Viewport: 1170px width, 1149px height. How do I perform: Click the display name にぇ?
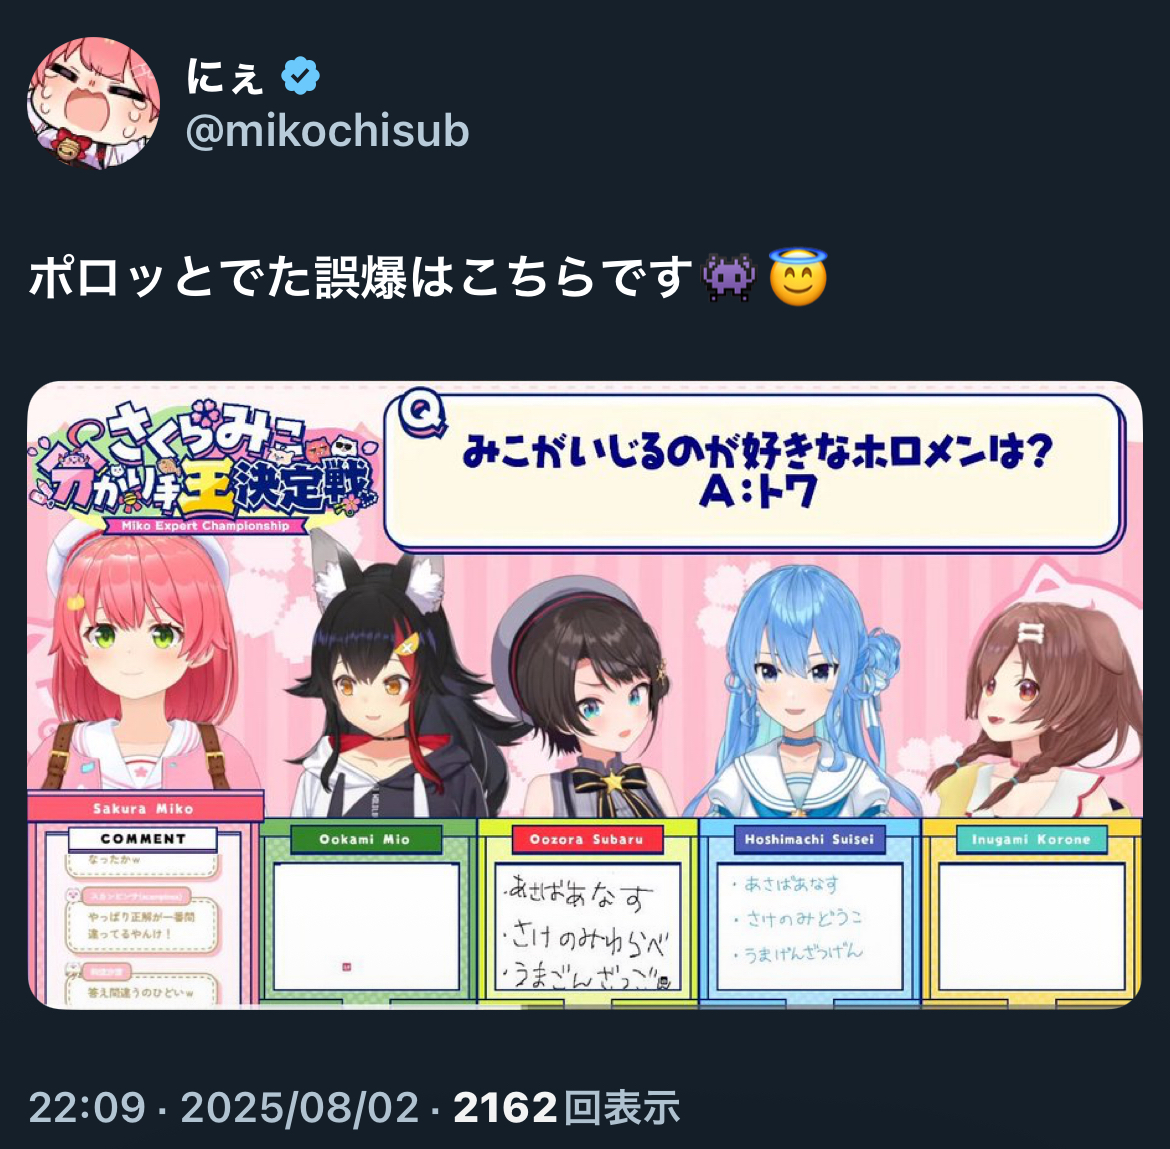coord(225,77)
